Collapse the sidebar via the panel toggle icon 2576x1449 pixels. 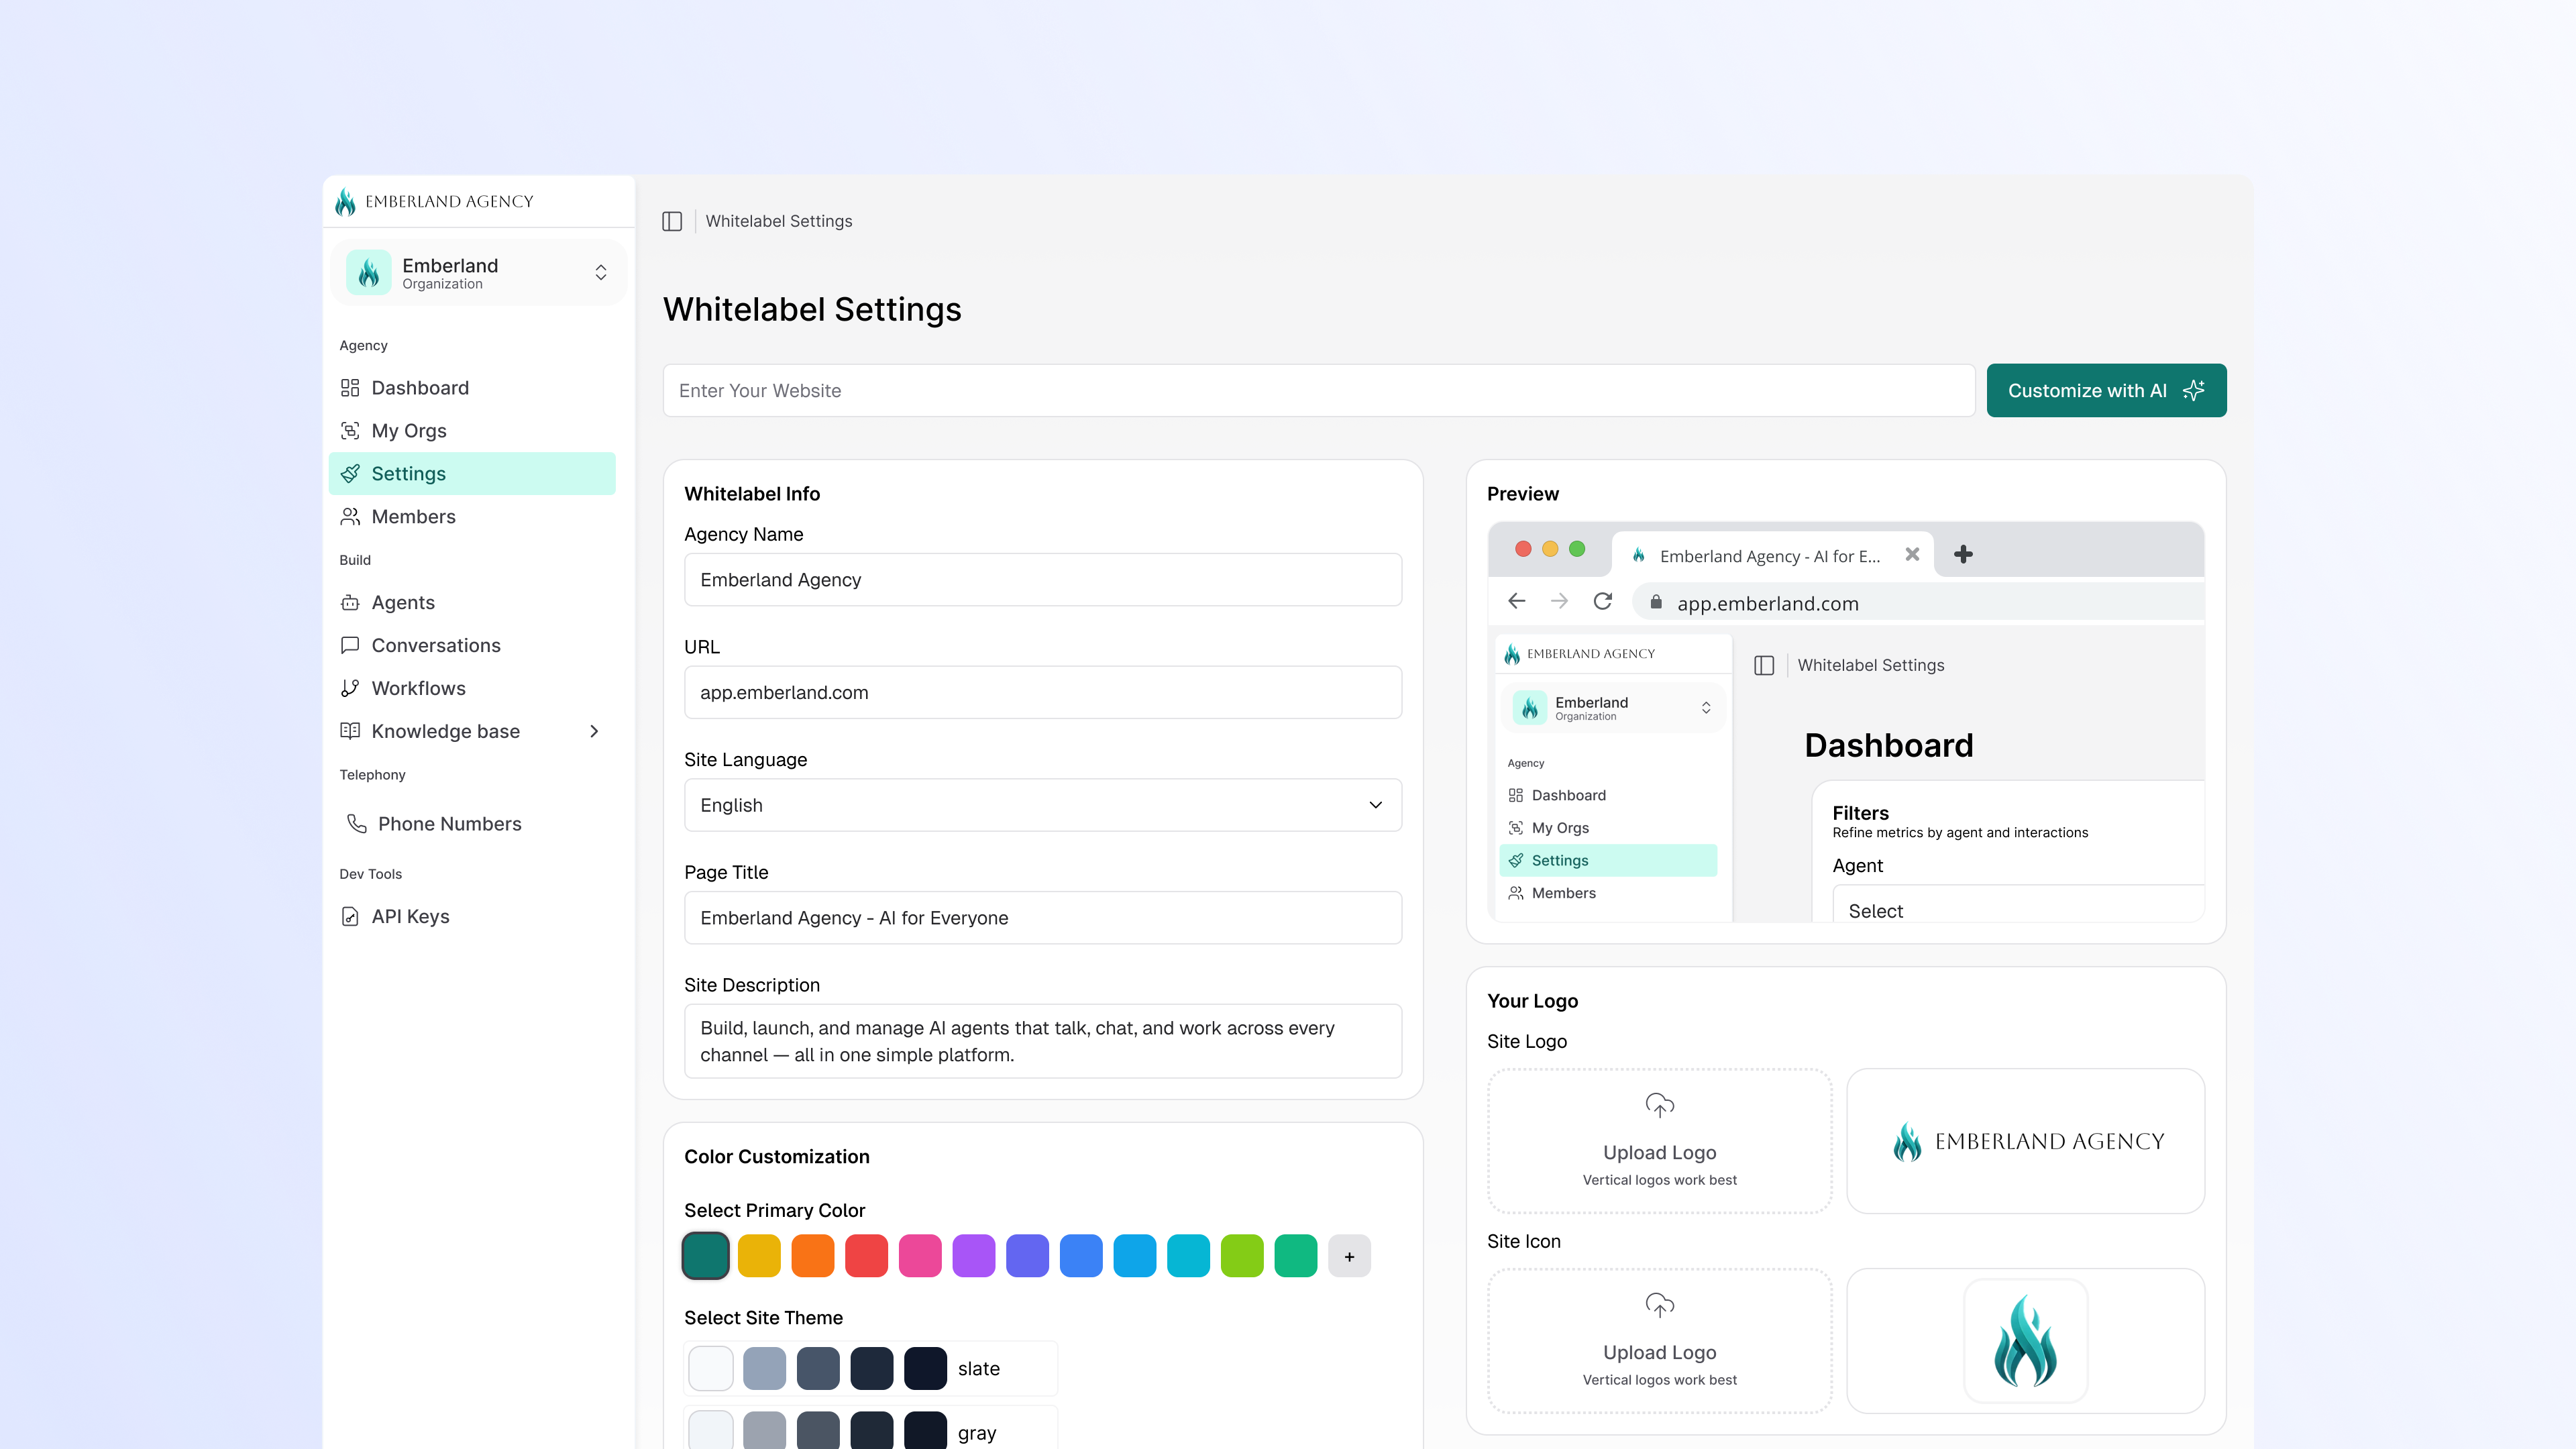point(671,220)
